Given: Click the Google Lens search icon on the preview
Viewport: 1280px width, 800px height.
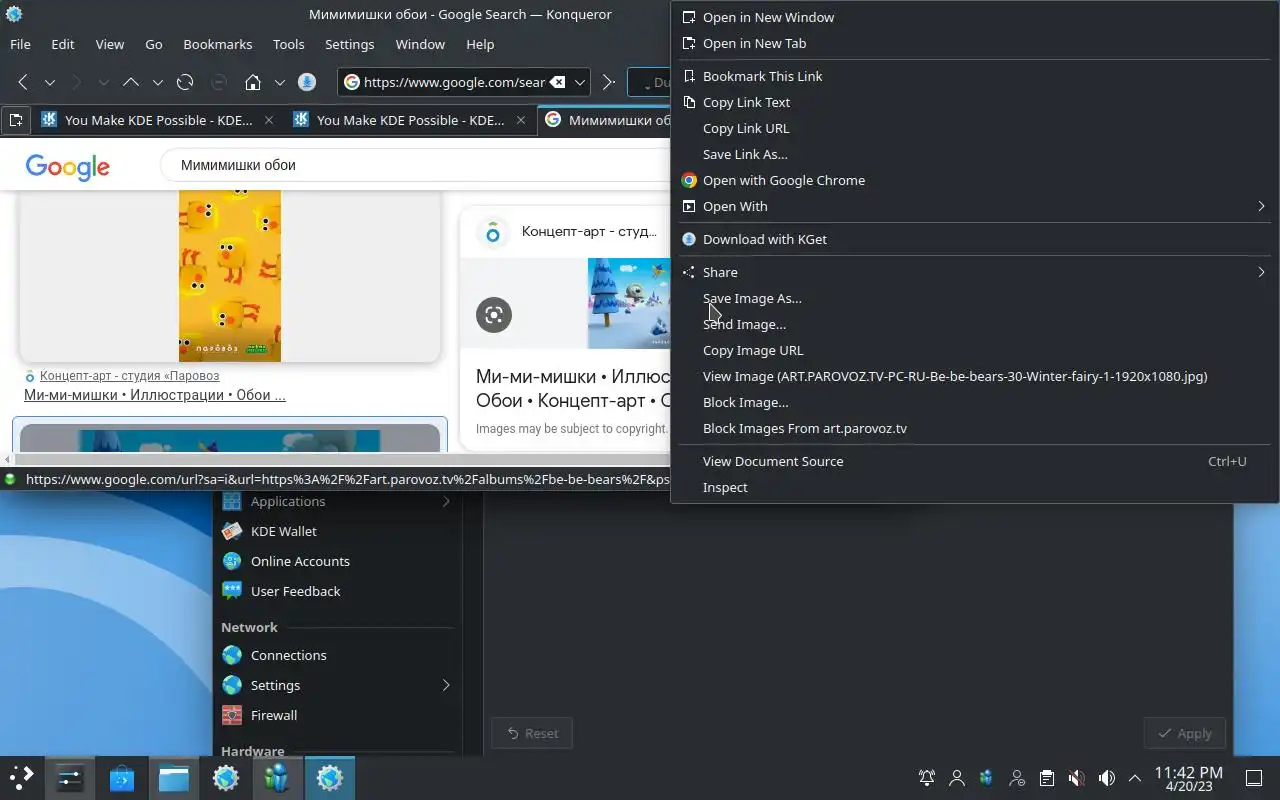Looking at the screenshot, I should [x=494, y=315].
